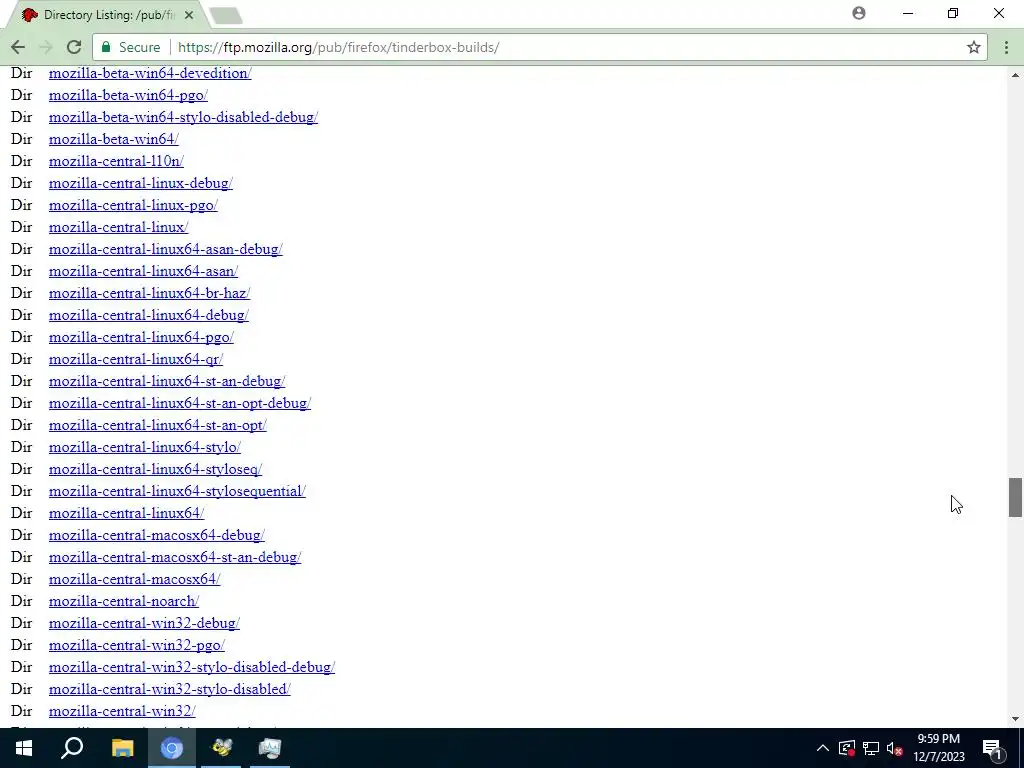1024x768 pixels.
Task: Open taskbar search magnifier
Action: (72, 748)
